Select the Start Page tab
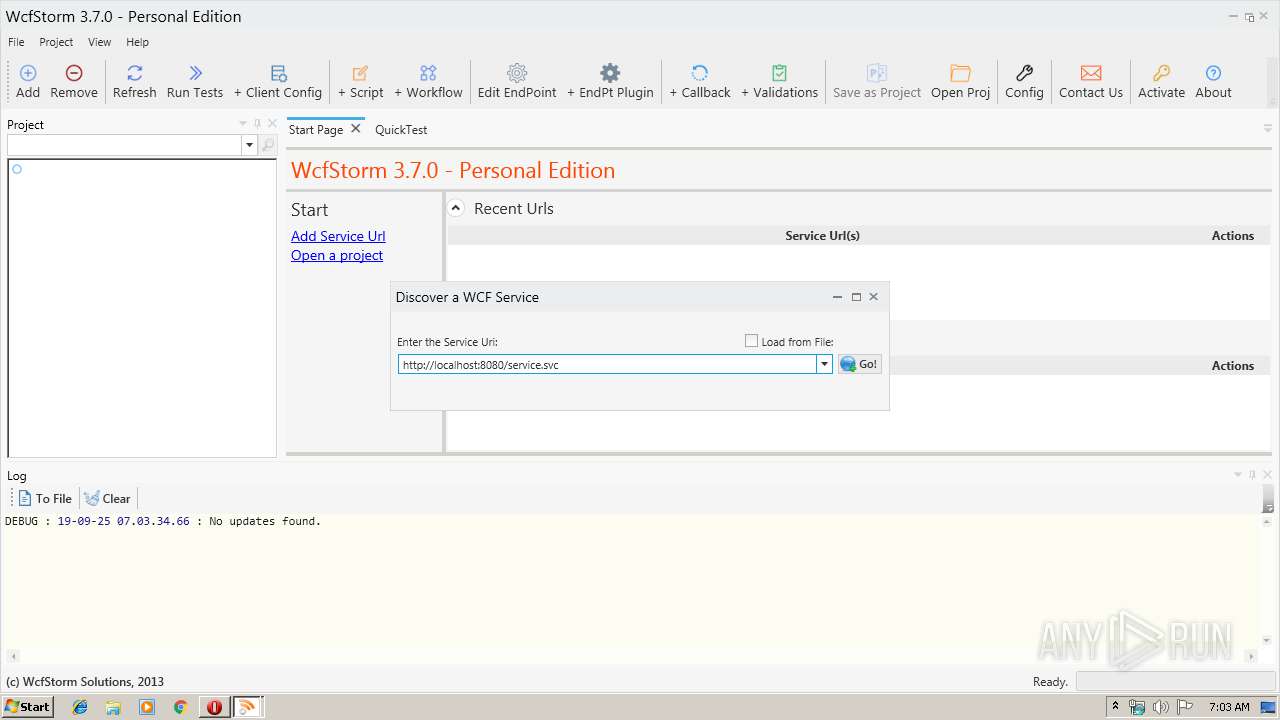1280x720 pixels. tap(316, 130)
